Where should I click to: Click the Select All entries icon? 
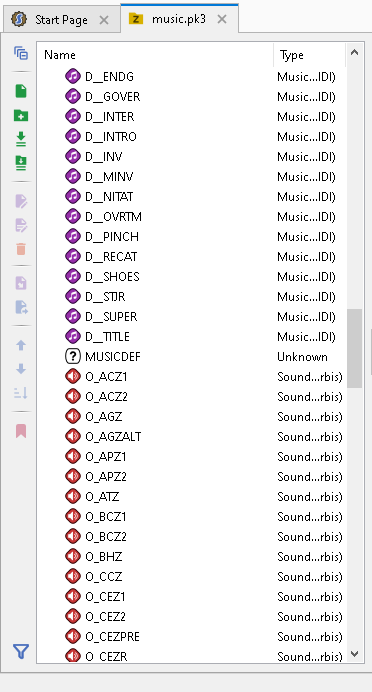coord(21,53)
